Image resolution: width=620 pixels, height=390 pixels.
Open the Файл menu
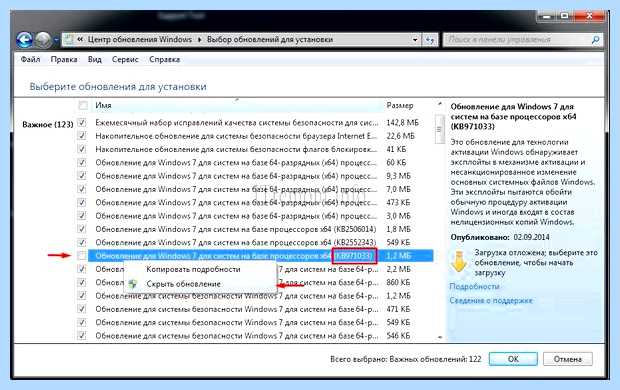pos(30,59)
